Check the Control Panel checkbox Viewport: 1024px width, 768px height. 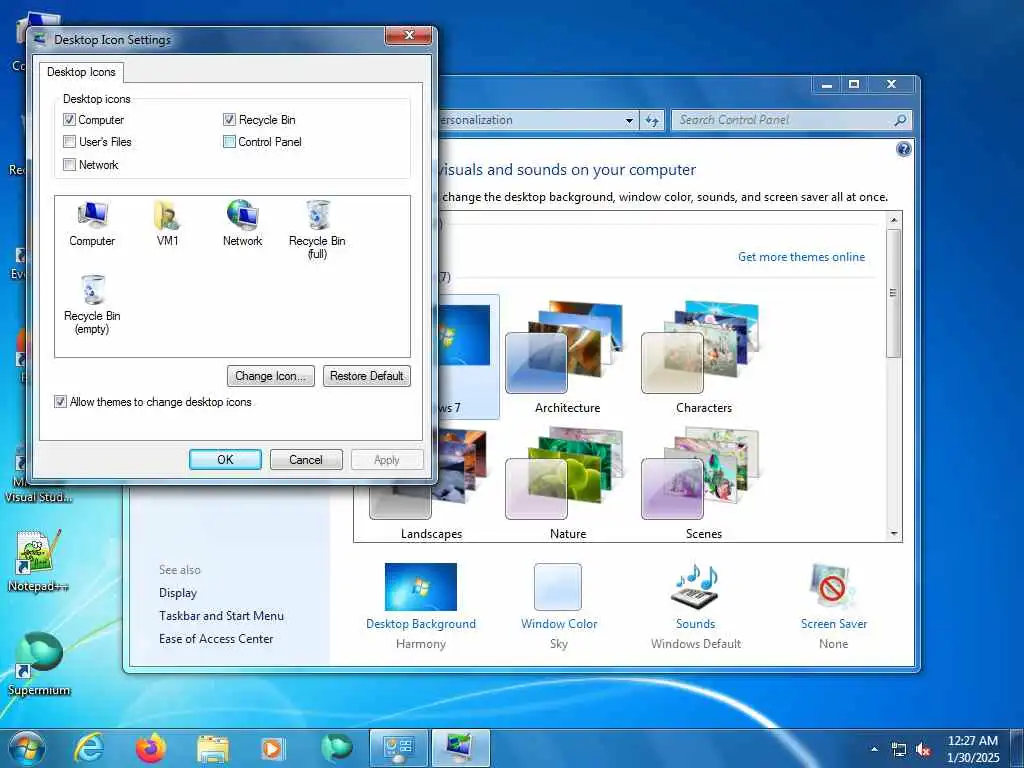coord(229,142)
